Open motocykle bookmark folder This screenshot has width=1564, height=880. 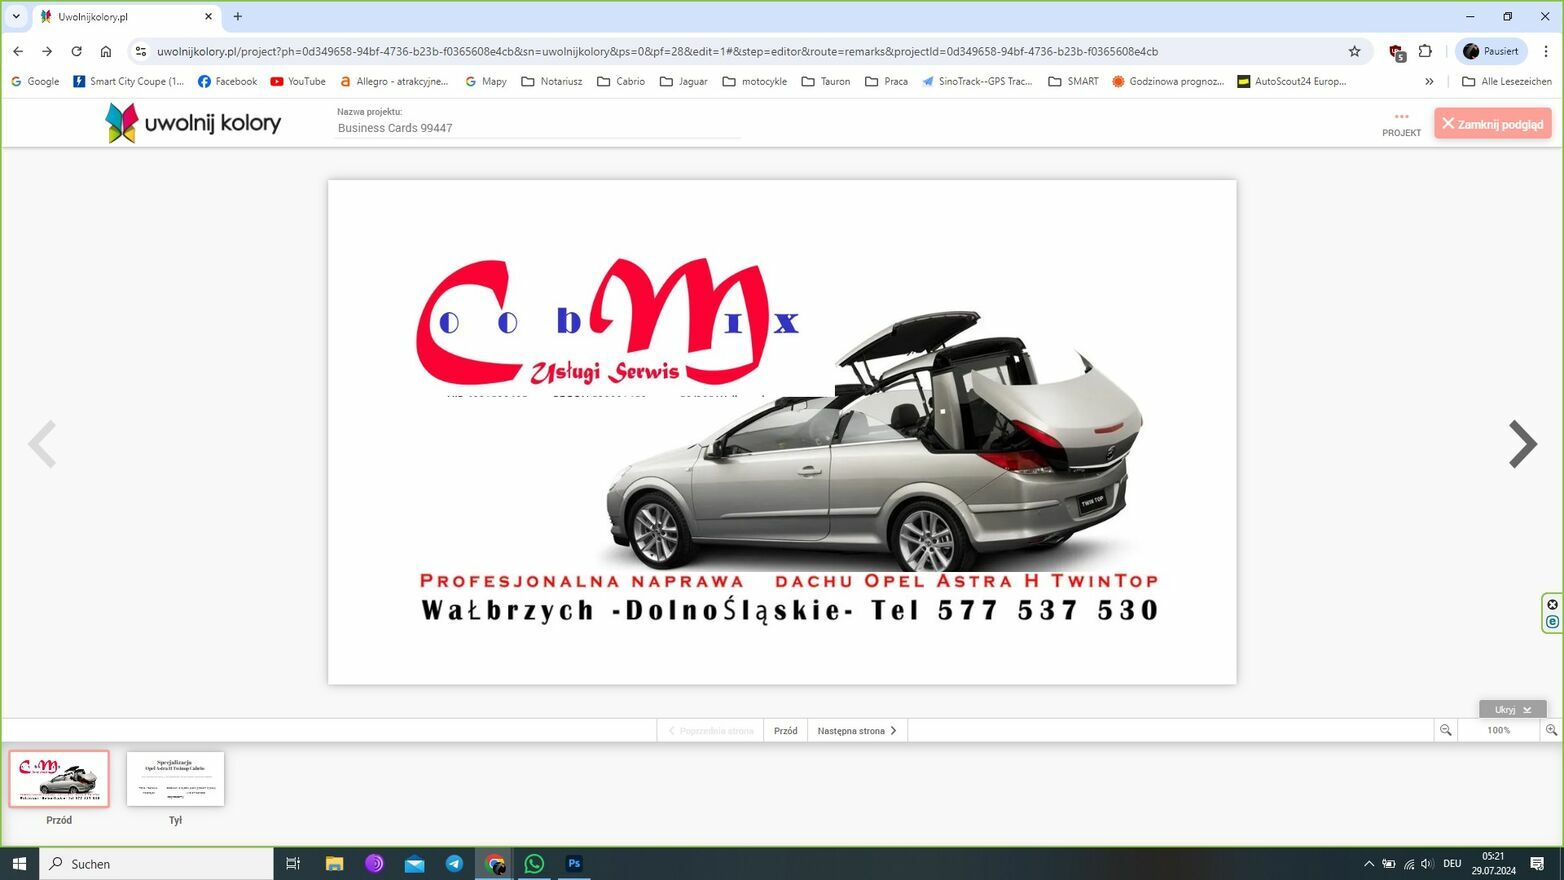(755, 81)
